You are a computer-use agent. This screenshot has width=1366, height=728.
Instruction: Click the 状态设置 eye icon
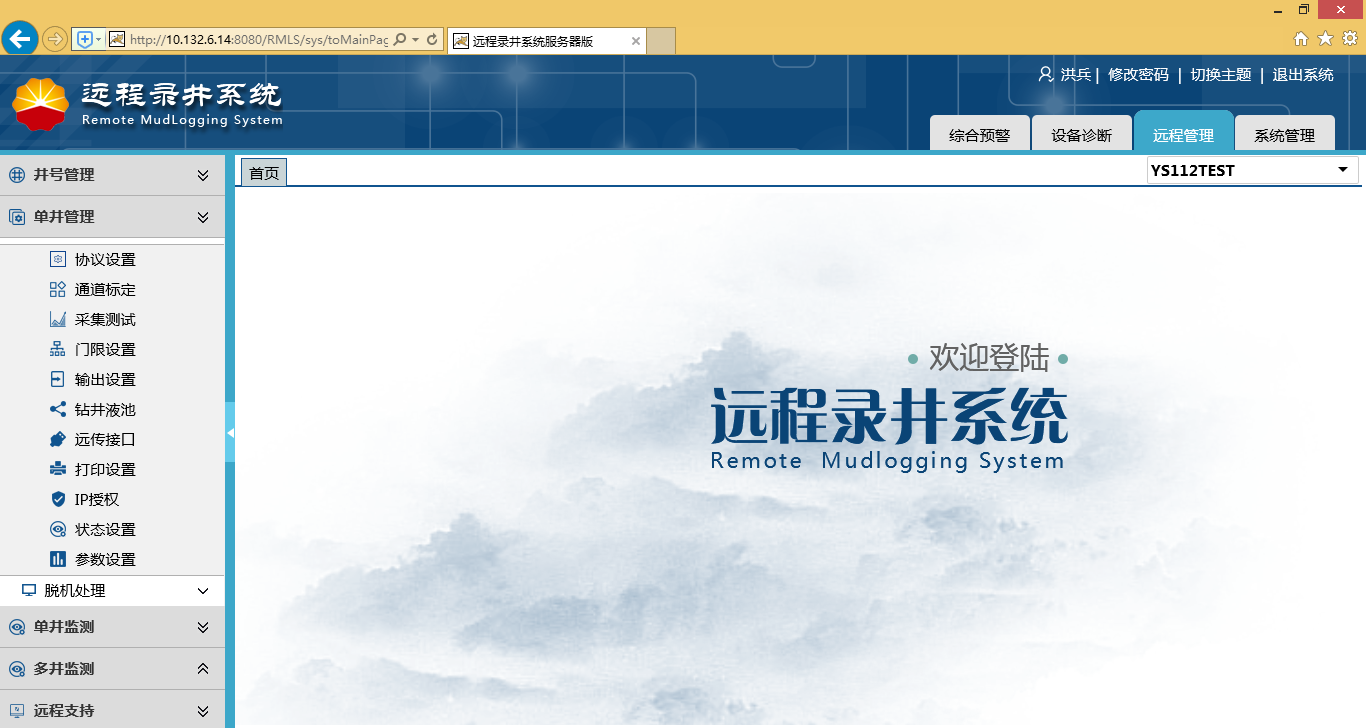58,530
